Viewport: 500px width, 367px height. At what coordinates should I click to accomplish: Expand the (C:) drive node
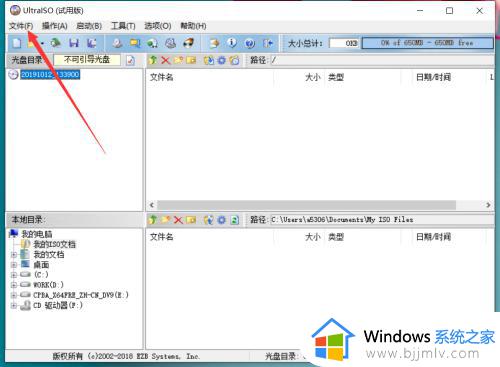pos(14,275)
